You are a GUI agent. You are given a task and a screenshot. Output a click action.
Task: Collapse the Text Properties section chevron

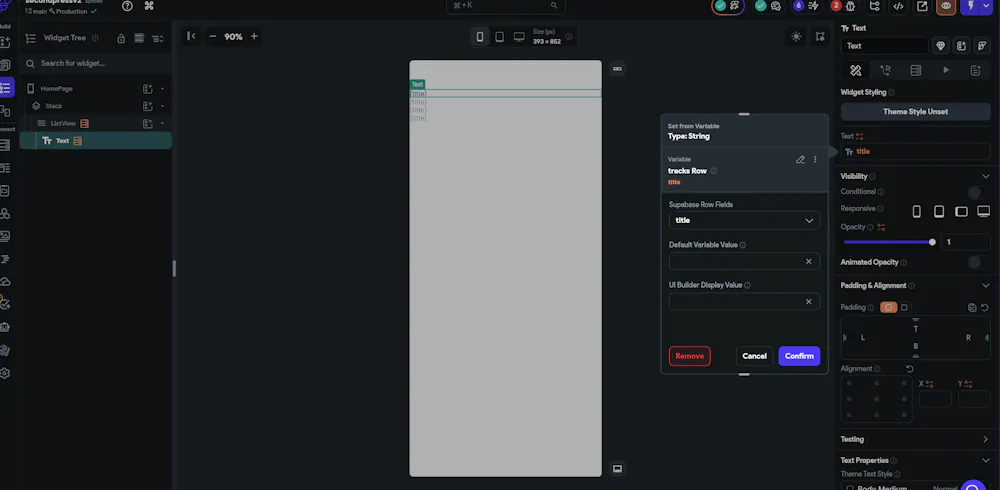(x=985, y=460)
